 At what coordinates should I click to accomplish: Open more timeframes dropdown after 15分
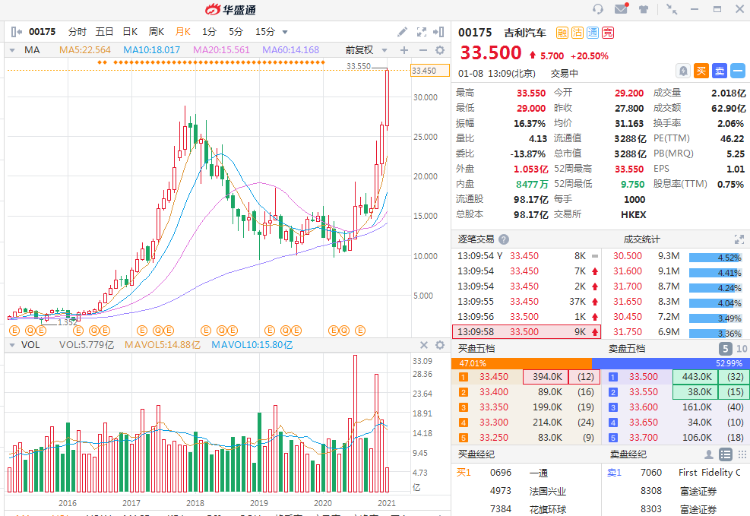pos(285,33)
